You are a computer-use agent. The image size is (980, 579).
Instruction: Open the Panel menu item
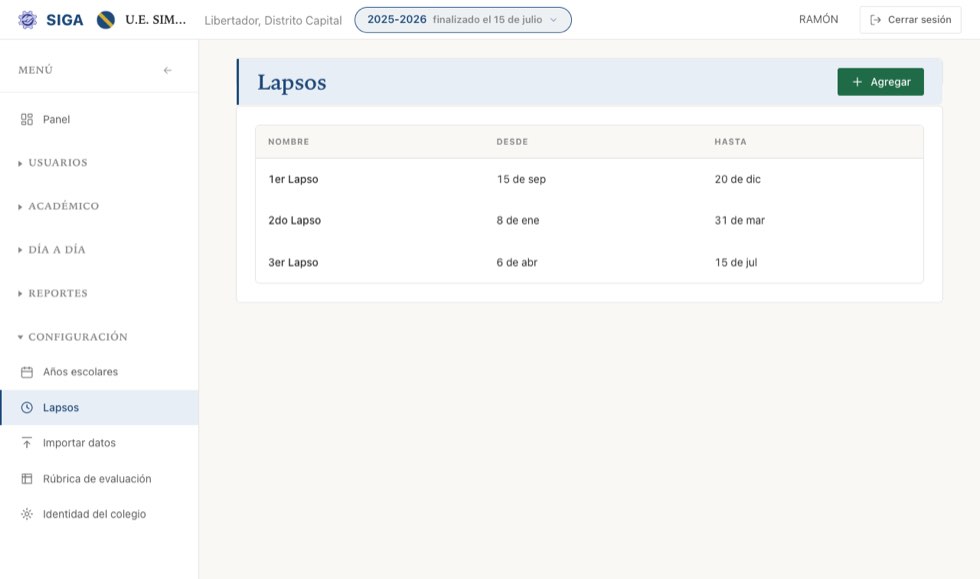99,119
